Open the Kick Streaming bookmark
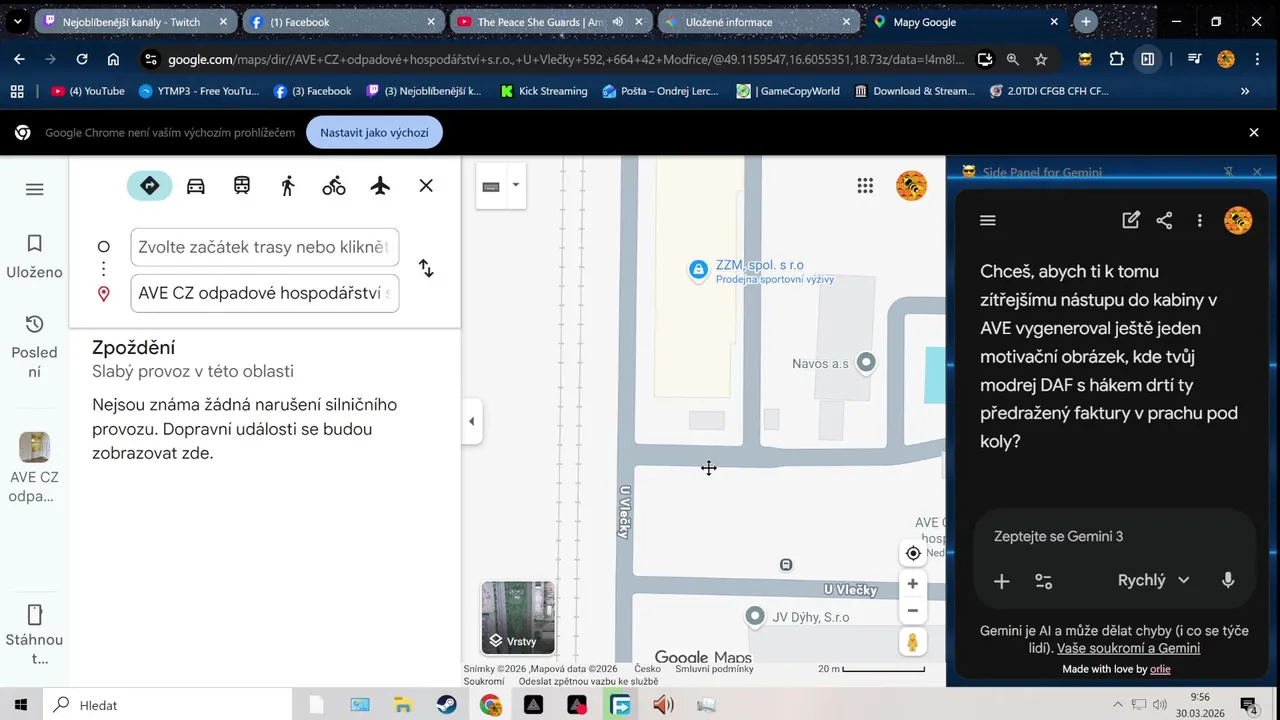 543,91
